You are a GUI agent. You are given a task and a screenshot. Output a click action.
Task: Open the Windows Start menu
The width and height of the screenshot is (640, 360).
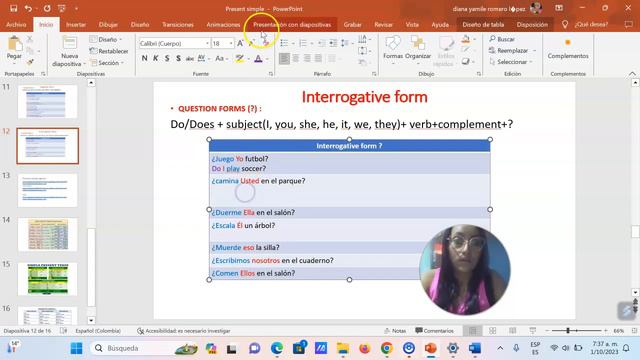(x=76, y=348)
